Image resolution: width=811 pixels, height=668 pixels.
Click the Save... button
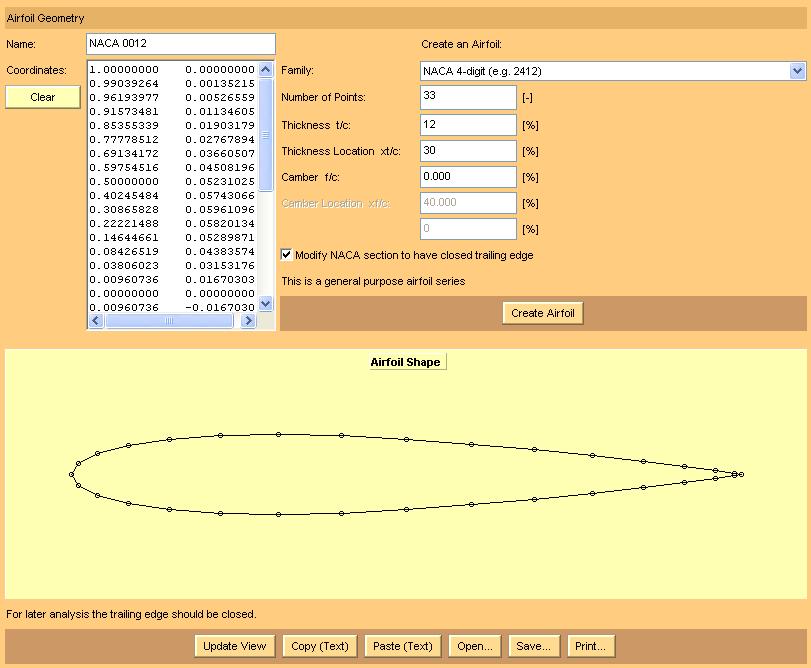[x=533, y=646]
